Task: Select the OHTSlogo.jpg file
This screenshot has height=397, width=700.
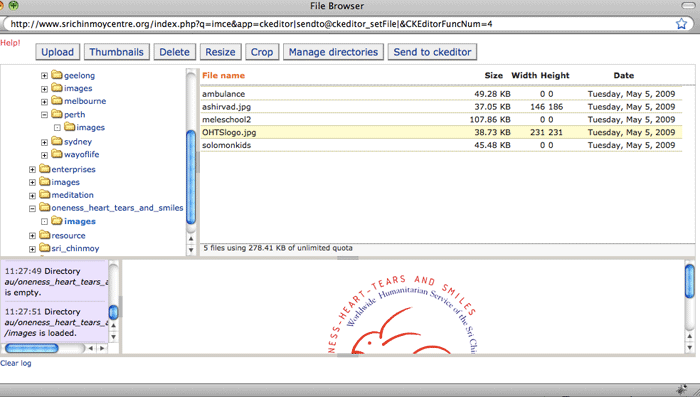Action: coord(441,132)
